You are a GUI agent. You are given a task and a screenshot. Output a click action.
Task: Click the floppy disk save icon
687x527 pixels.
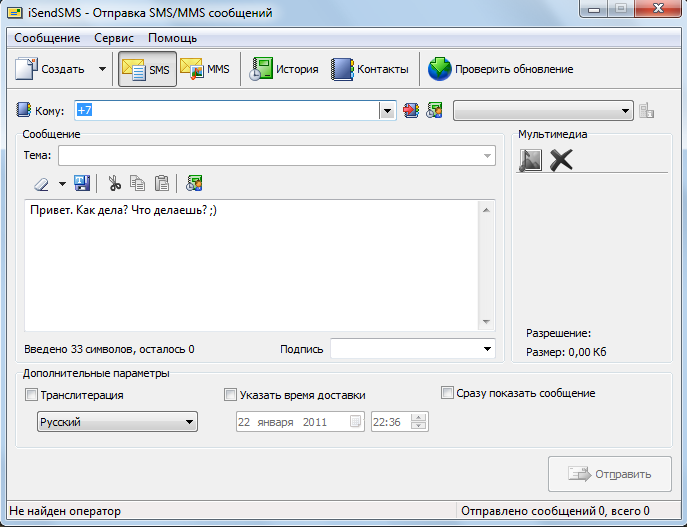point(82,183)
